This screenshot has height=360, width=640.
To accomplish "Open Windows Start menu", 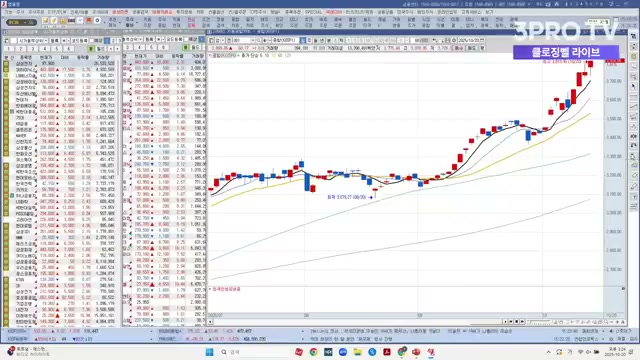I will (209, 352).
